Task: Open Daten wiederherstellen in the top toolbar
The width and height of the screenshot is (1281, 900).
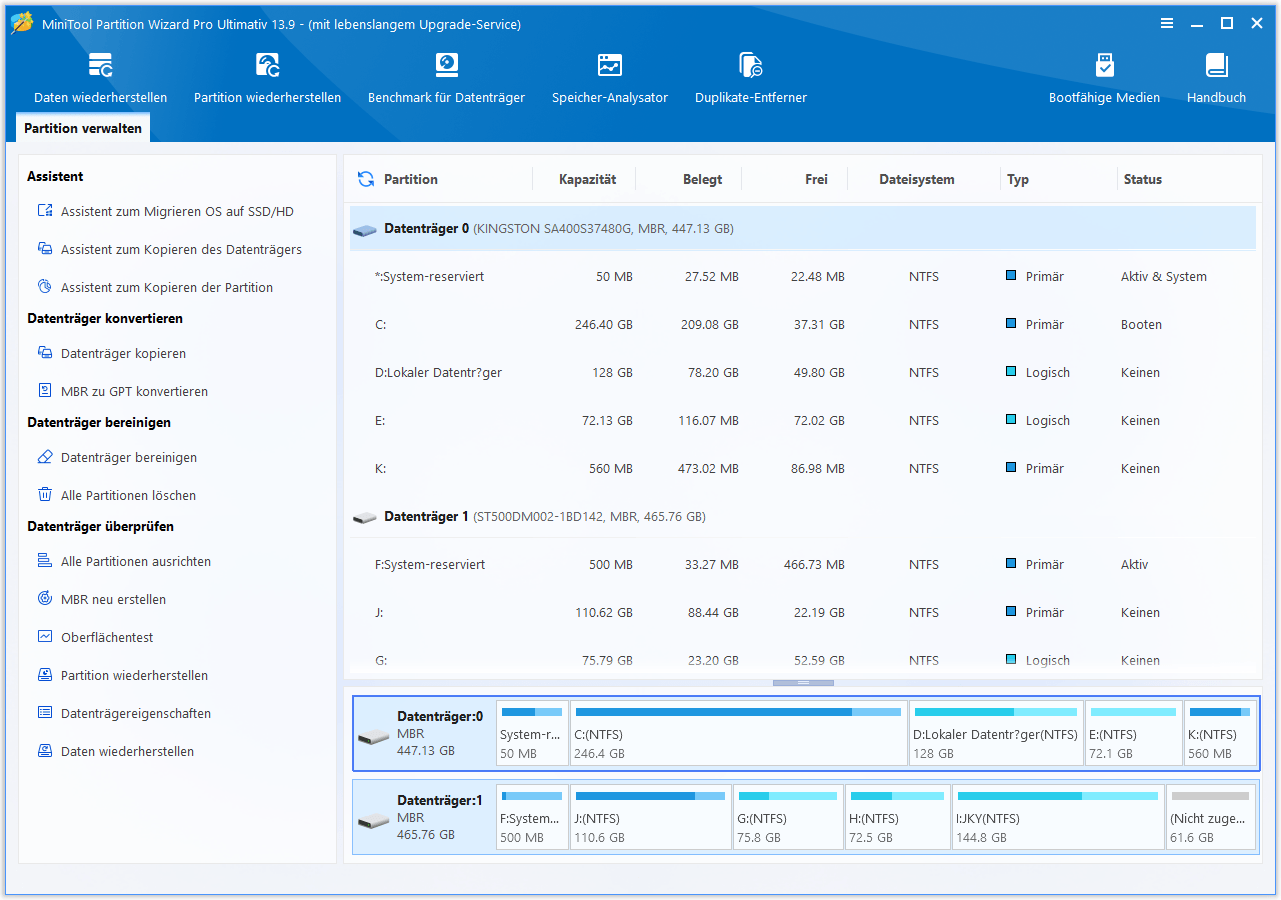Action: coord(100,79)
